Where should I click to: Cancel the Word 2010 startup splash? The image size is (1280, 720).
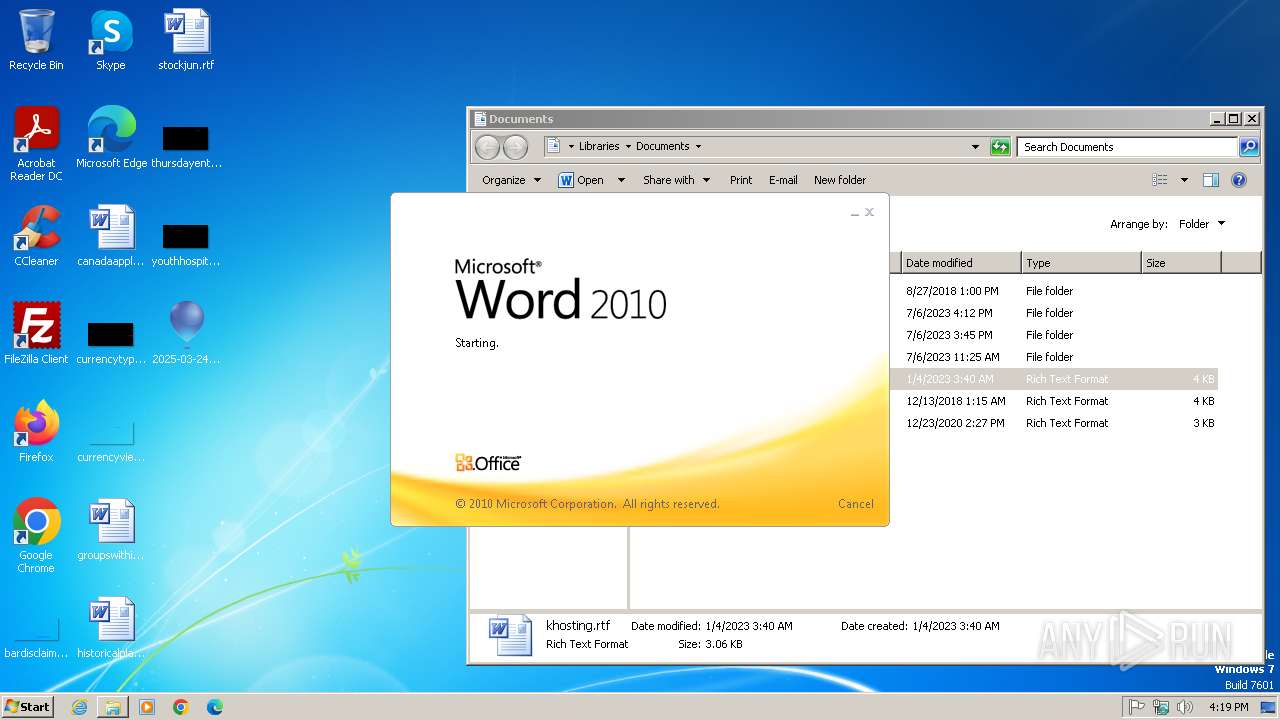click(856, 504)
